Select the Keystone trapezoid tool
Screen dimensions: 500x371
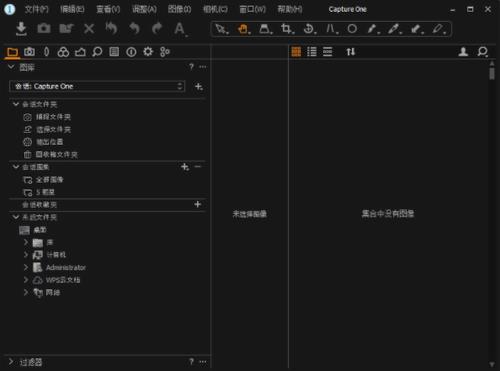(x=266, y=29)
